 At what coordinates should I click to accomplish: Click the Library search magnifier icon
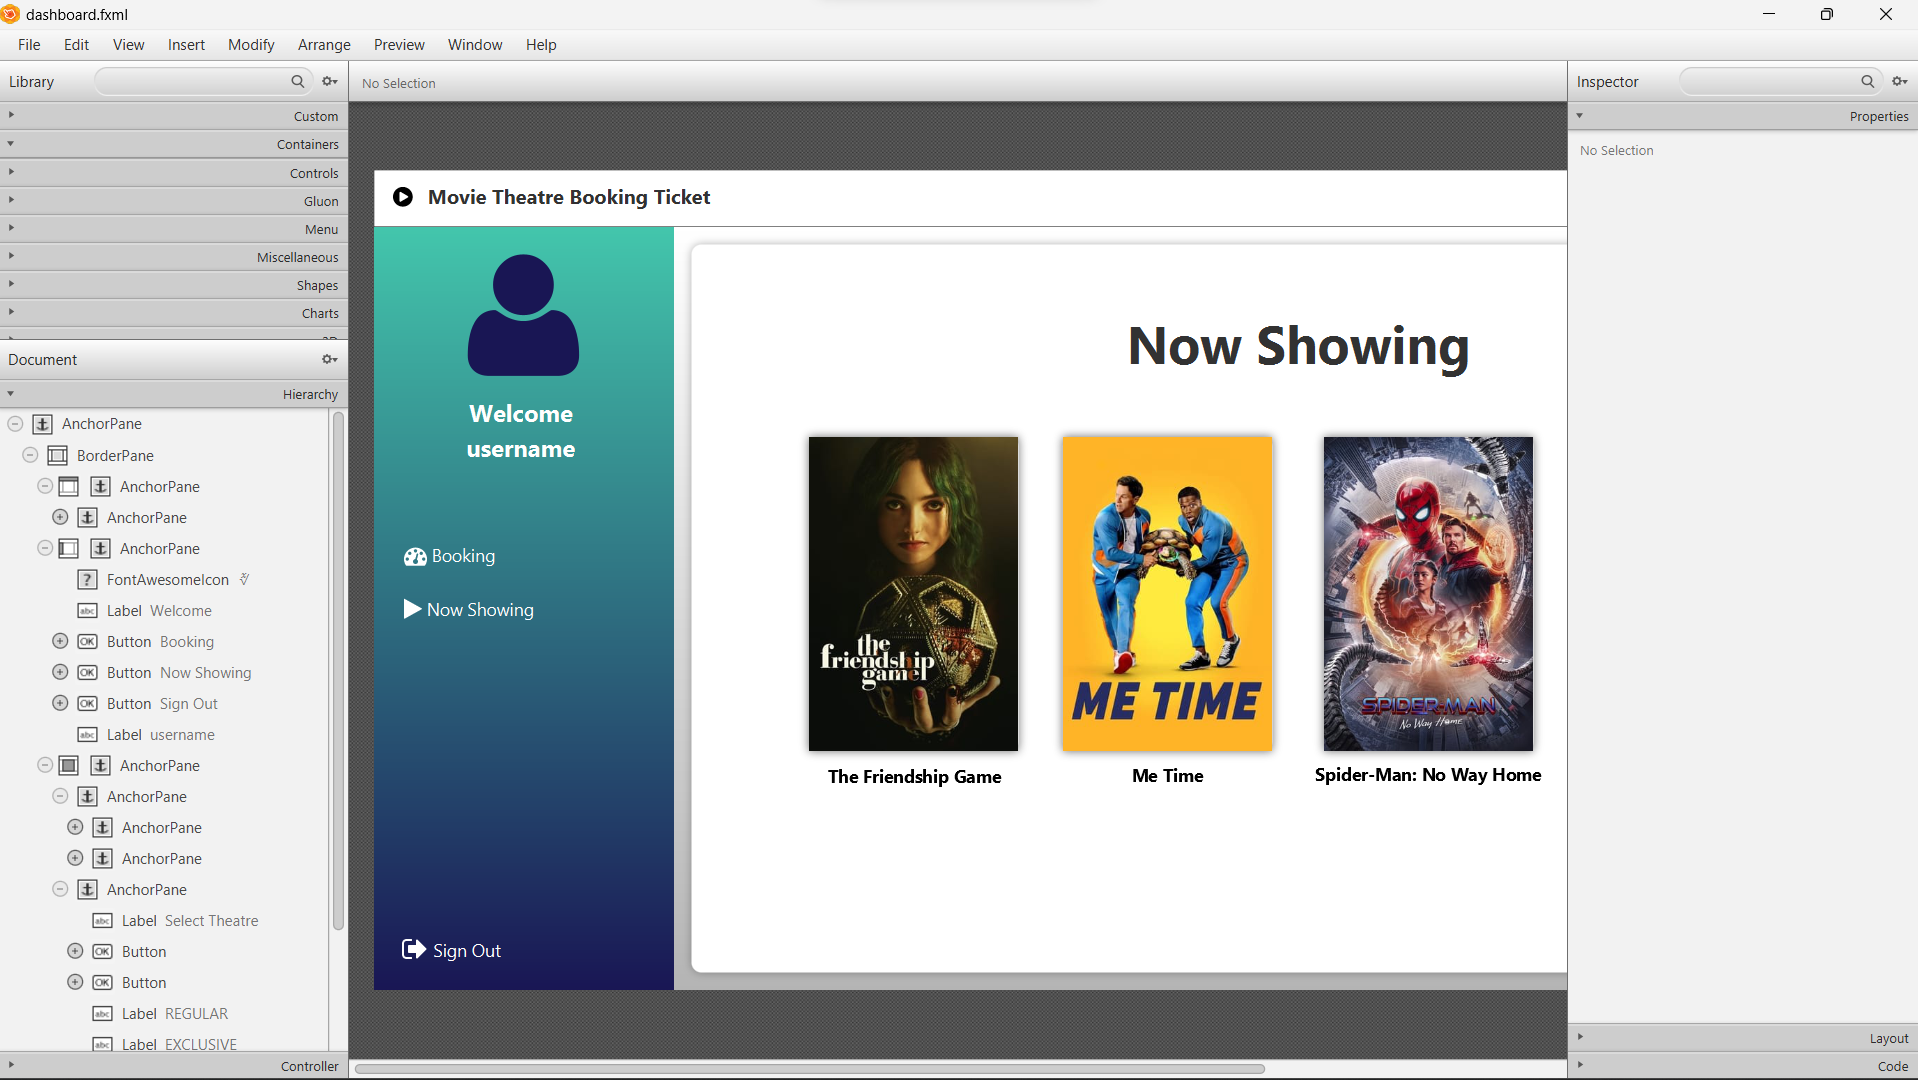click(x=297, y=81)
